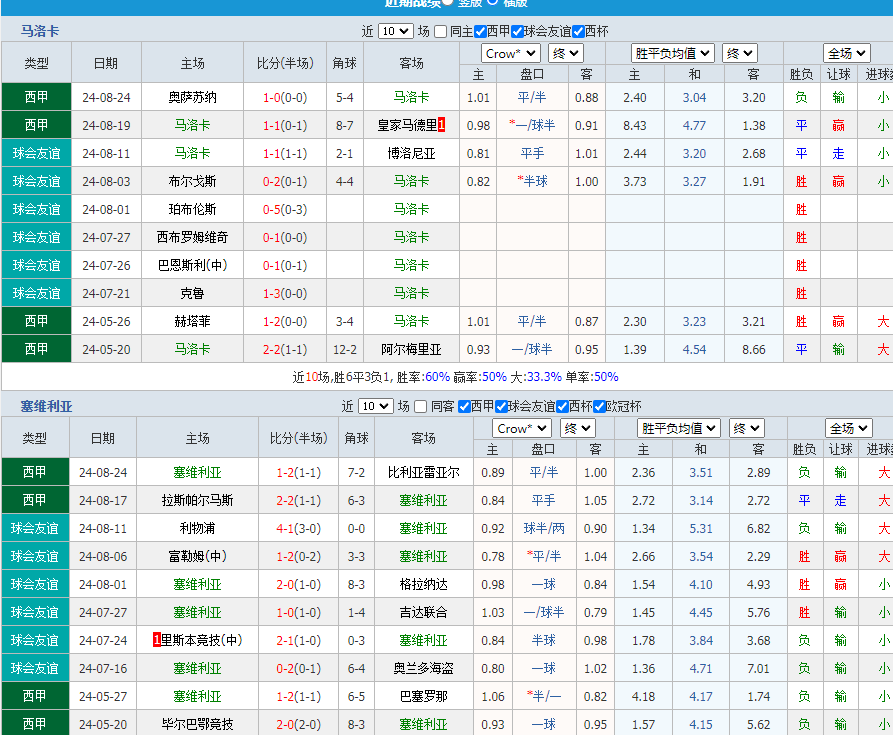The height and width of the screenshot is (735, 893).
Task: Open the 终 dropdown beside Crow*
Action: click(564, 52)
